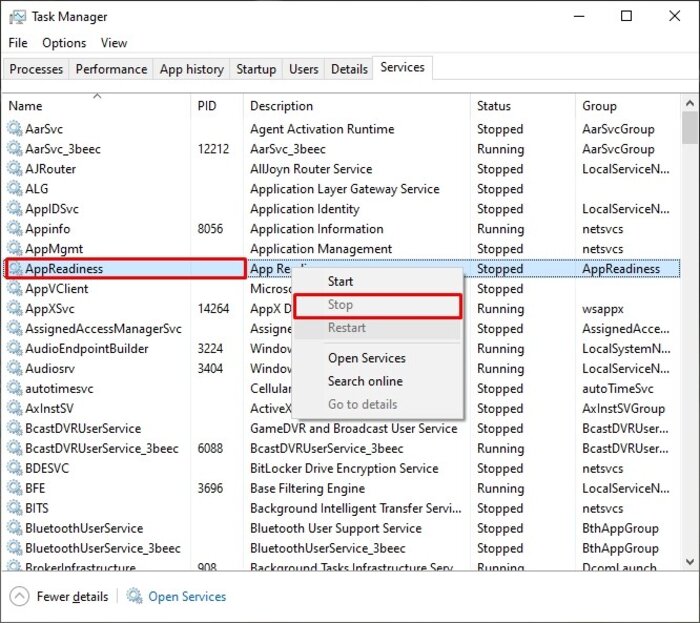Open the Options menu

(x=64, y=43)
